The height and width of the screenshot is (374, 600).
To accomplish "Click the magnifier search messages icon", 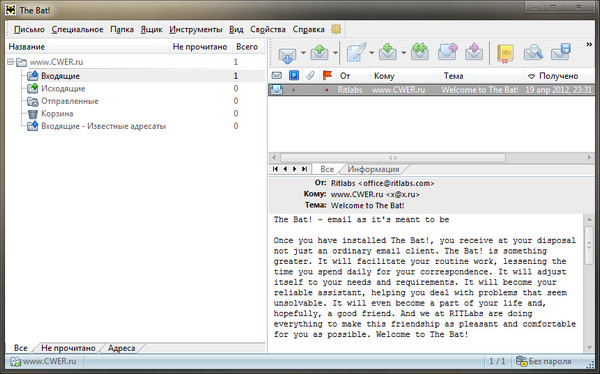I will pyautogui.click(x=533, y=52).
